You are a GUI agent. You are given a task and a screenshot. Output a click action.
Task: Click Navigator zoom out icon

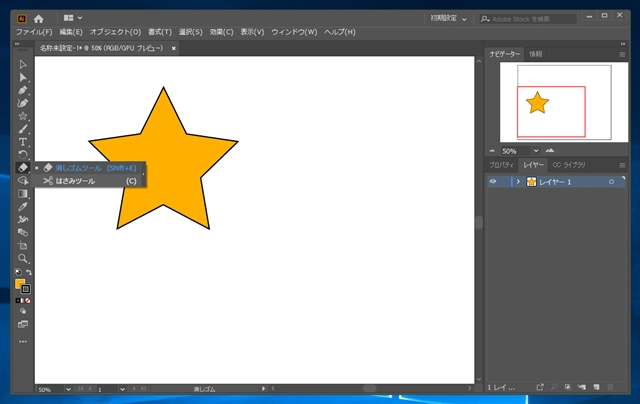(x=492, y=151)
